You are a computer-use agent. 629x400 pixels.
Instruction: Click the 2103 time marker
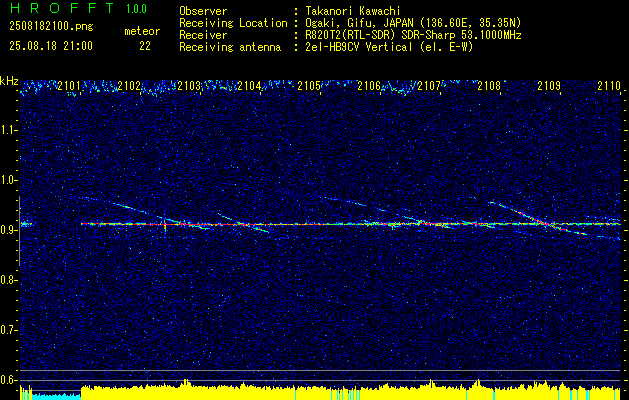point(189,85)
